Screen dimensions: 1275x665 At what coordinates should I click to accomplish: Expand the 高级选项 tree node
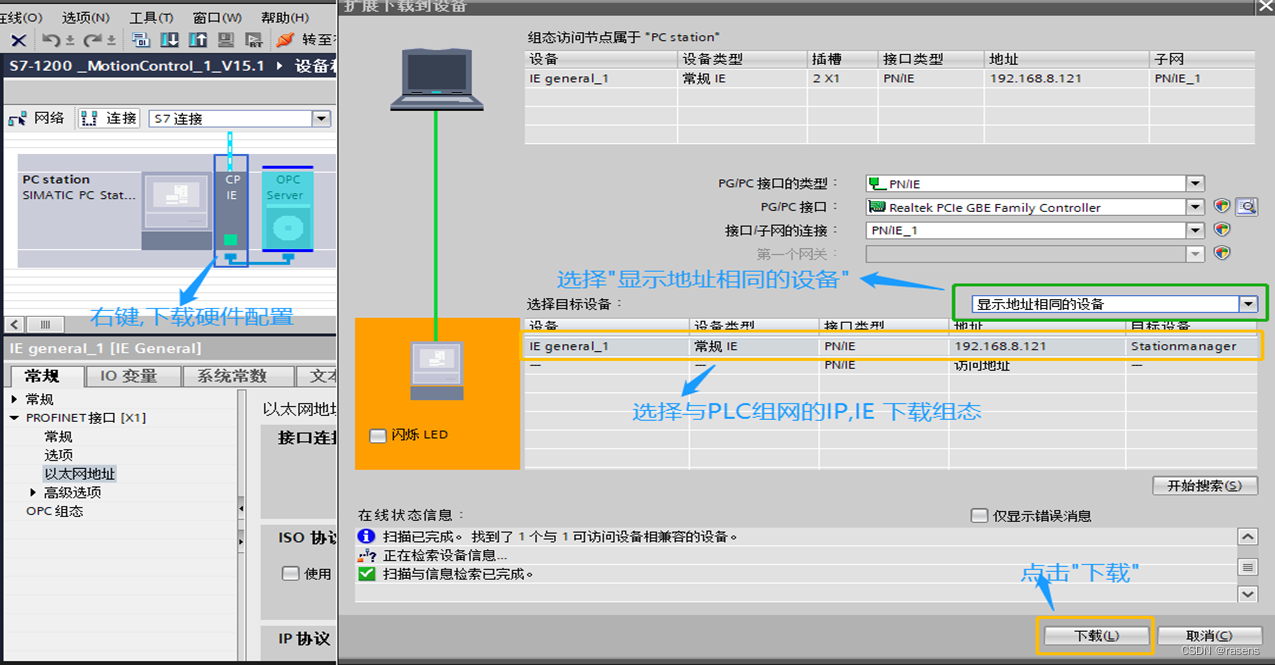(33, 492)
